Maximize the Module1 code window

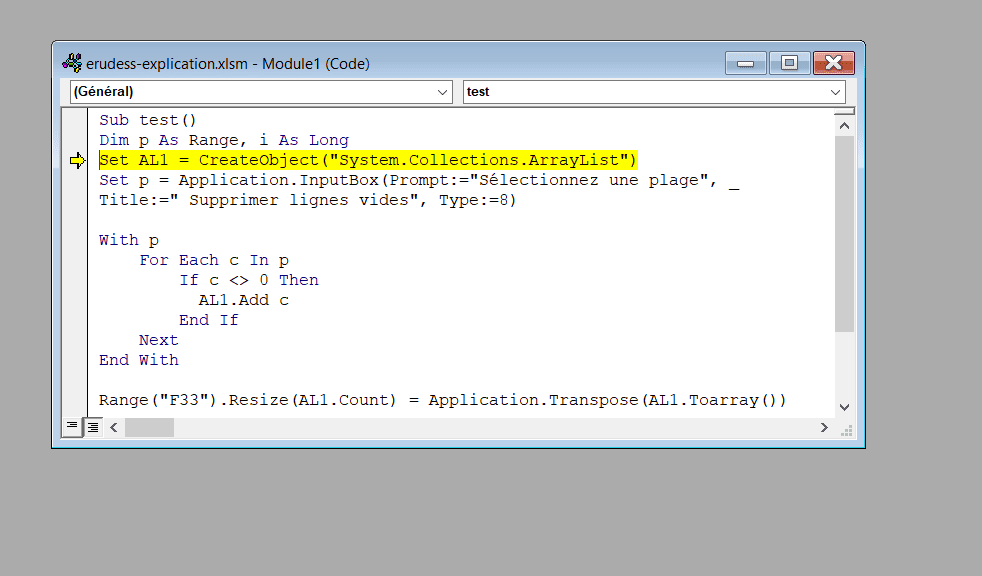tap(789, 63)
